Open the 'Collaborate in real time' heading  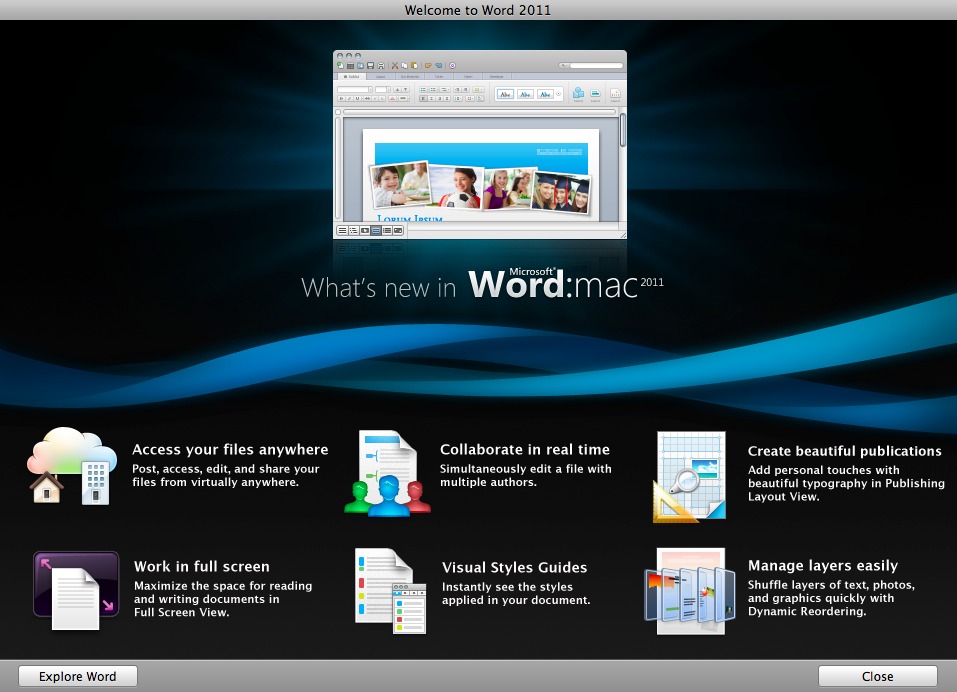pos(525,450)
